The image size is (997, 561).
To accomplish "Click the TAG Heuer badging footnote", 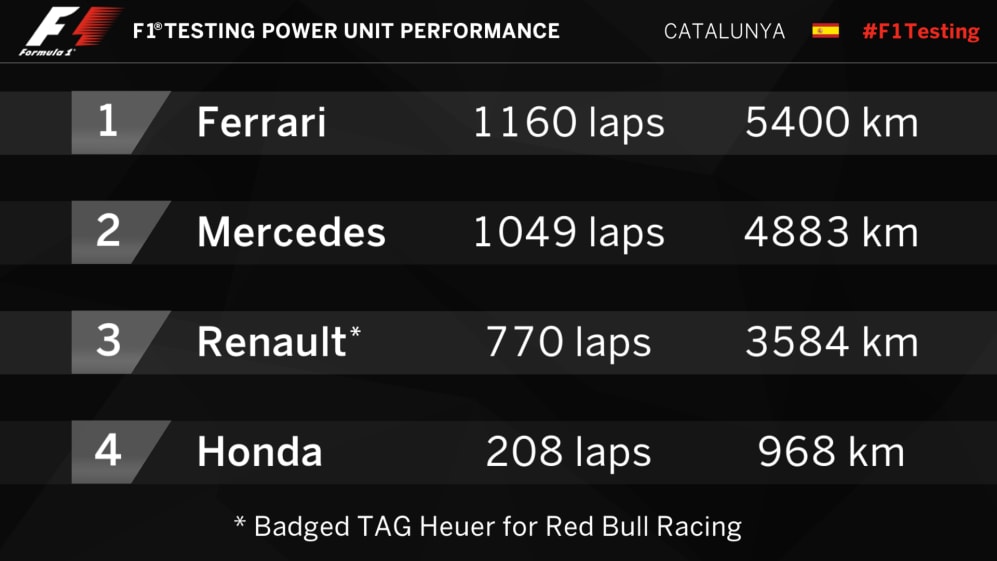I will 488,526.
